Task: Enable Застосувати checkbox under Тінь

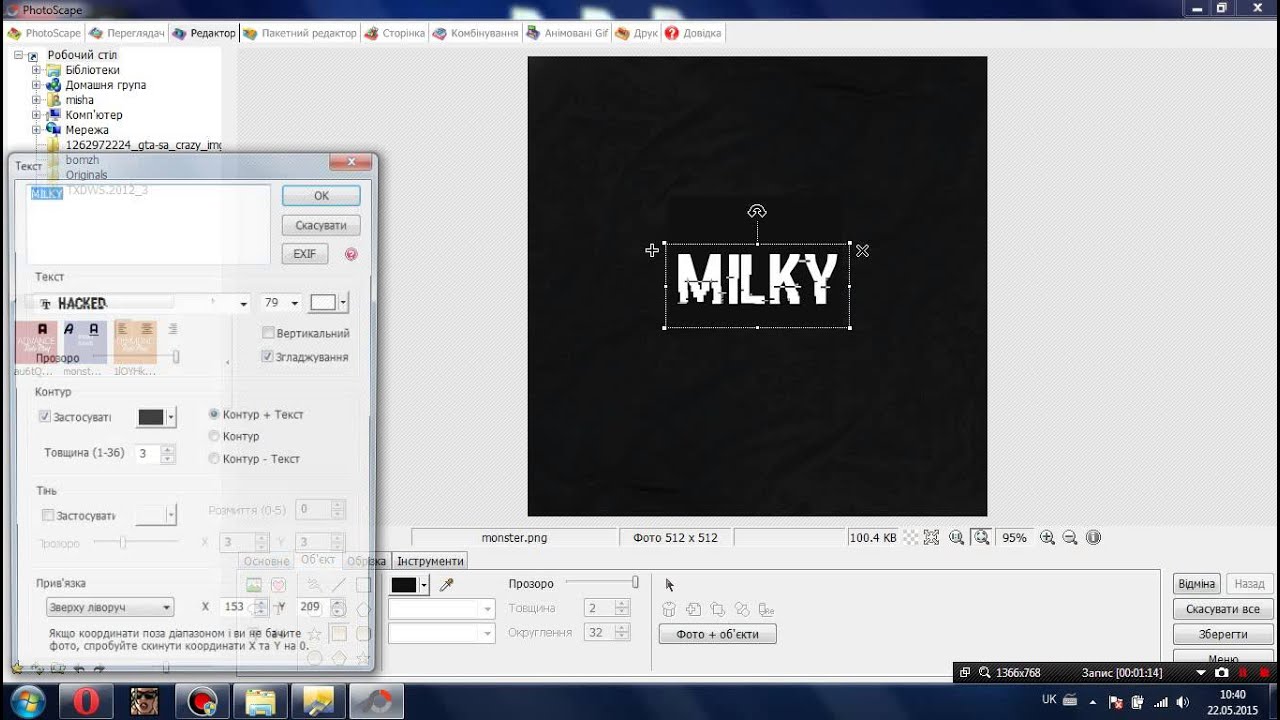Action: click(47, 515)
